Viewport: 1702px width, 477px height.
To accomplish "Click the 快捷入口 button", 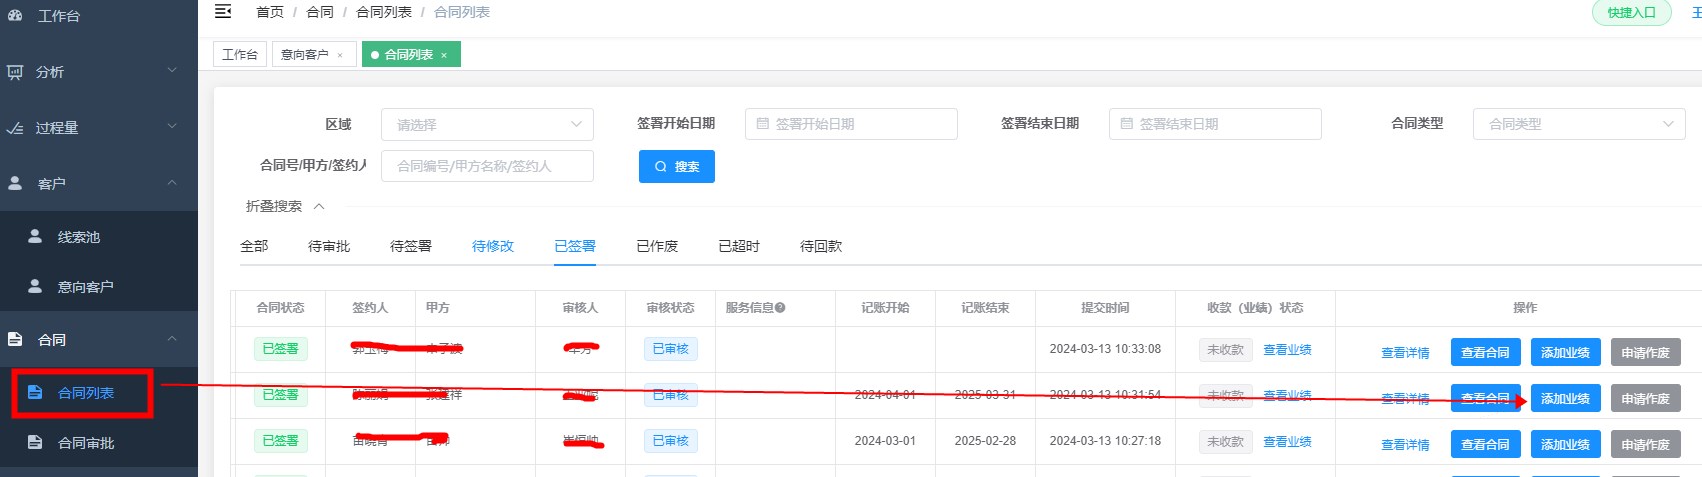I will click(x=1632, y=12).
